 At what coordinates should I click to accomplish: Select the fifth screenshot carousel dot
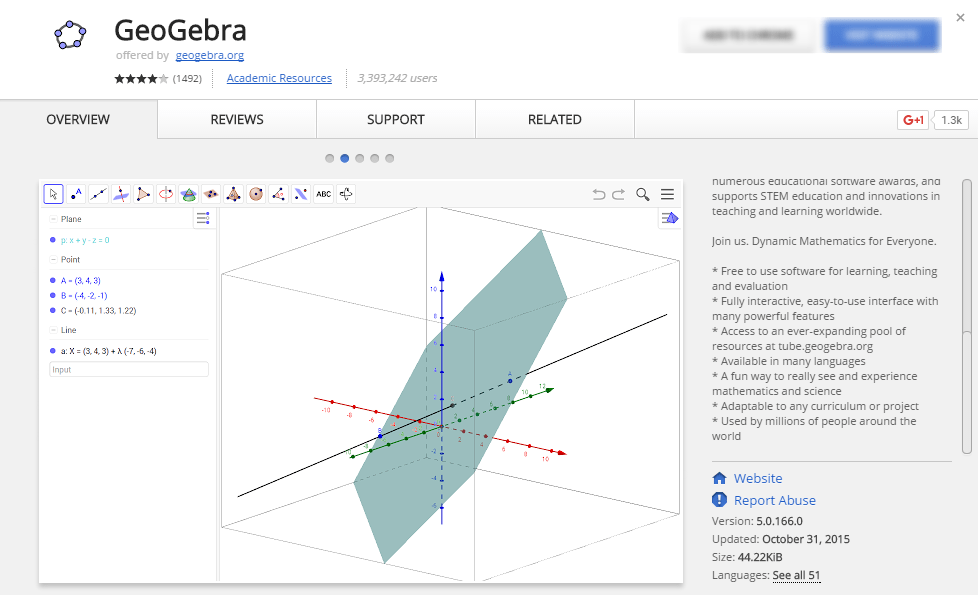(389, 158)
